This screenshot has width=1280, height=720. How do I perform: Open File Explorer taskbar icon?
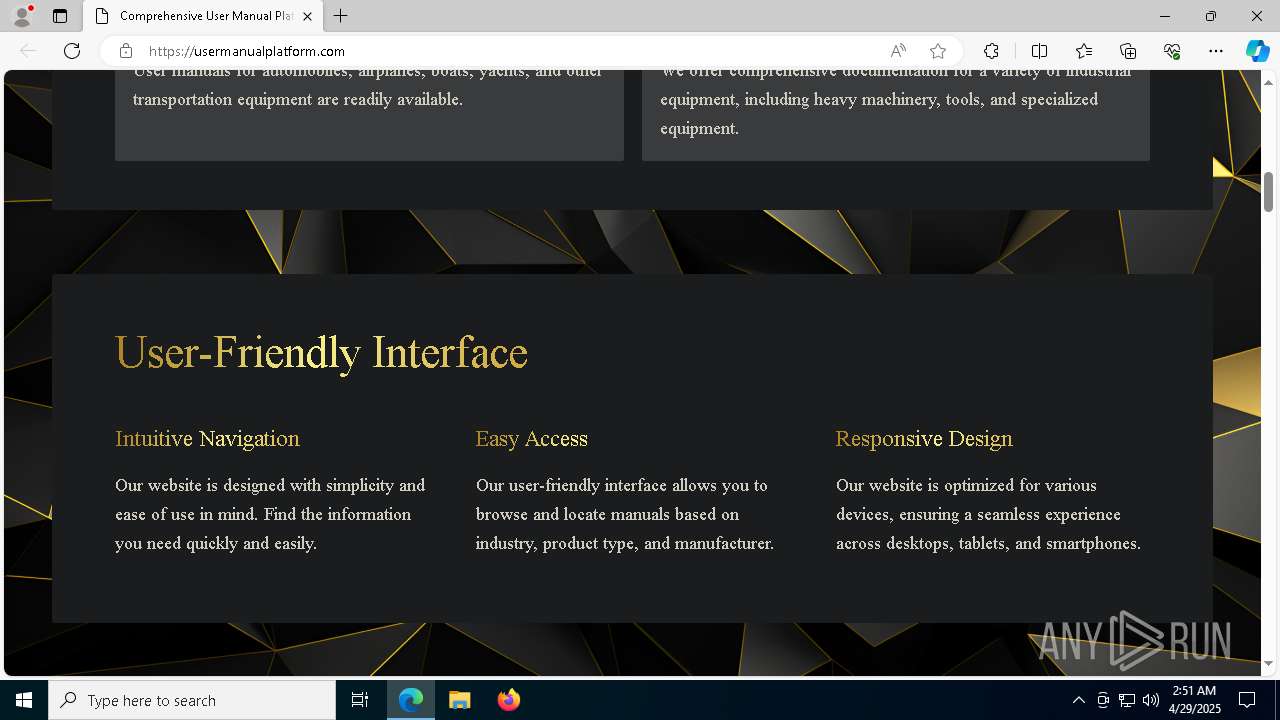[x=459, y=700]
